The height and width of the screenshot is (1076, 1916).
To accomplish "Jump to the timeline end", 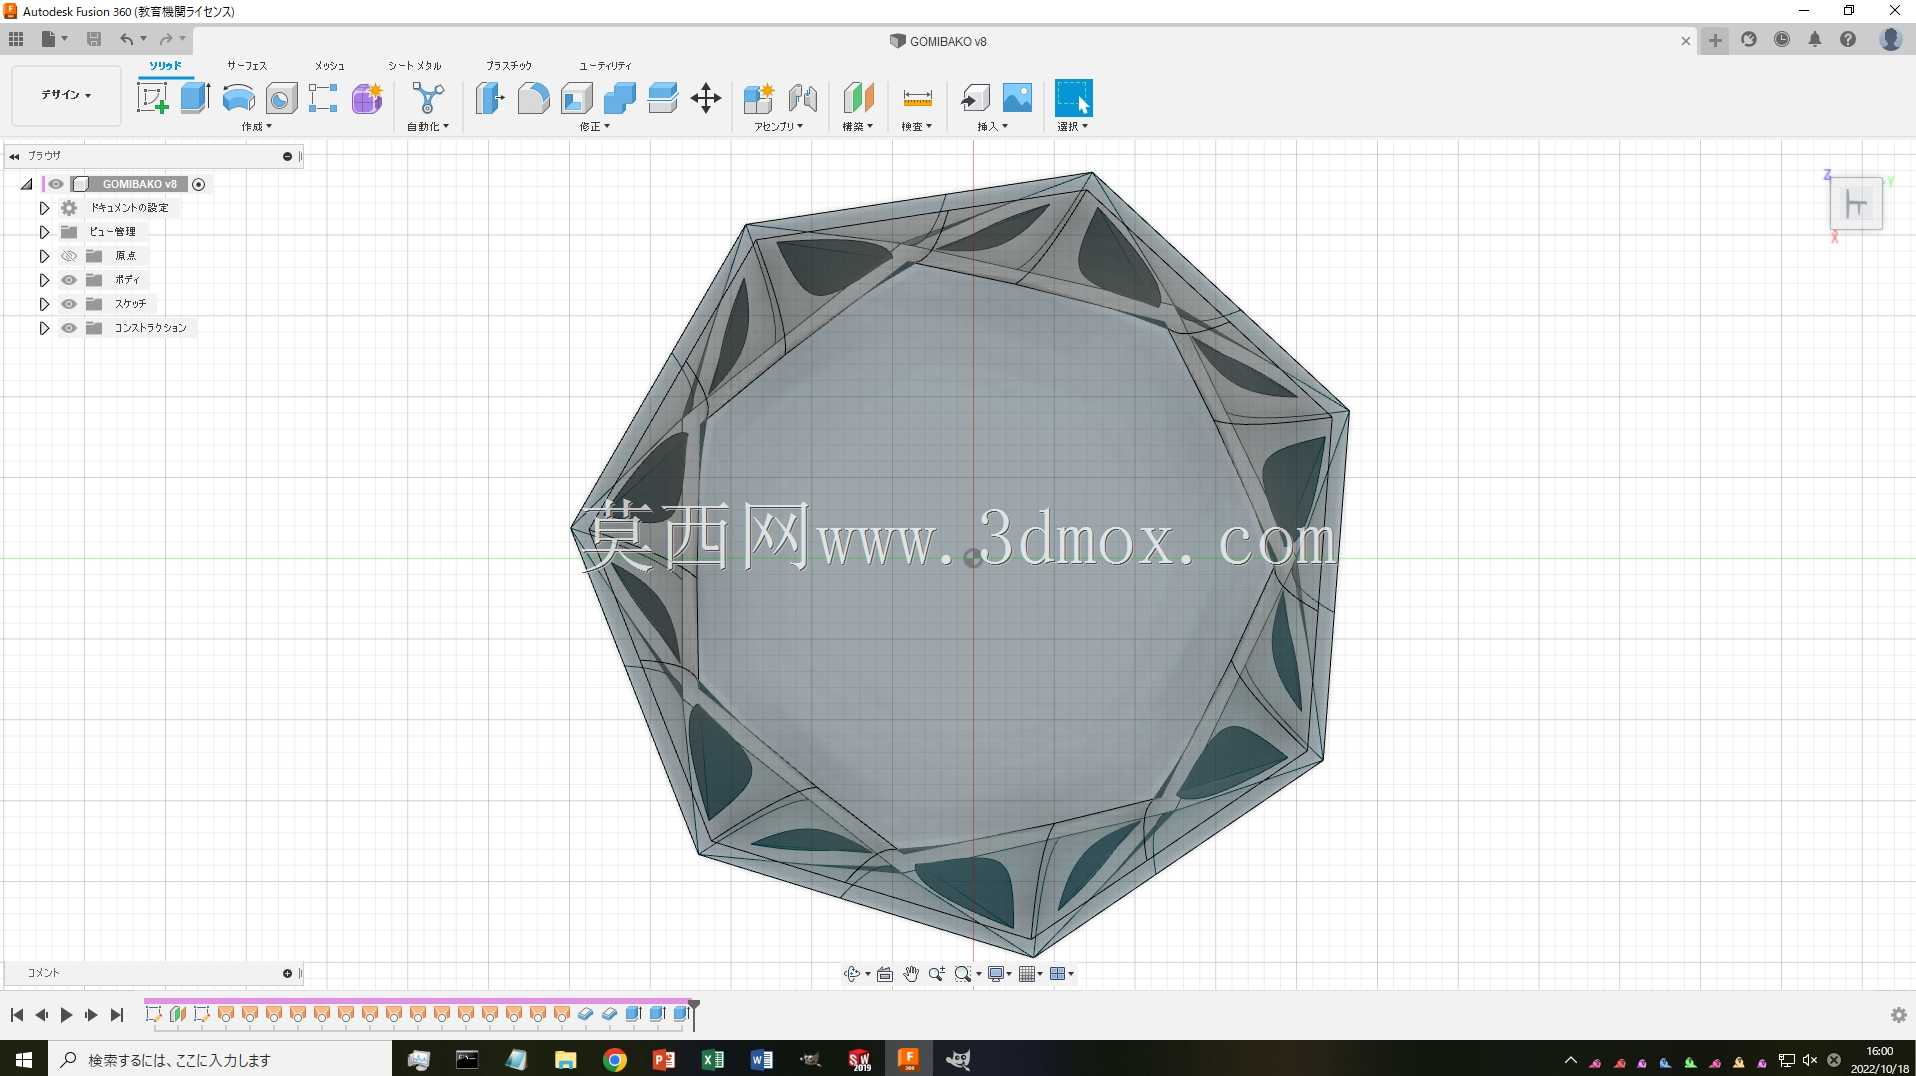I will (117, 1015).
